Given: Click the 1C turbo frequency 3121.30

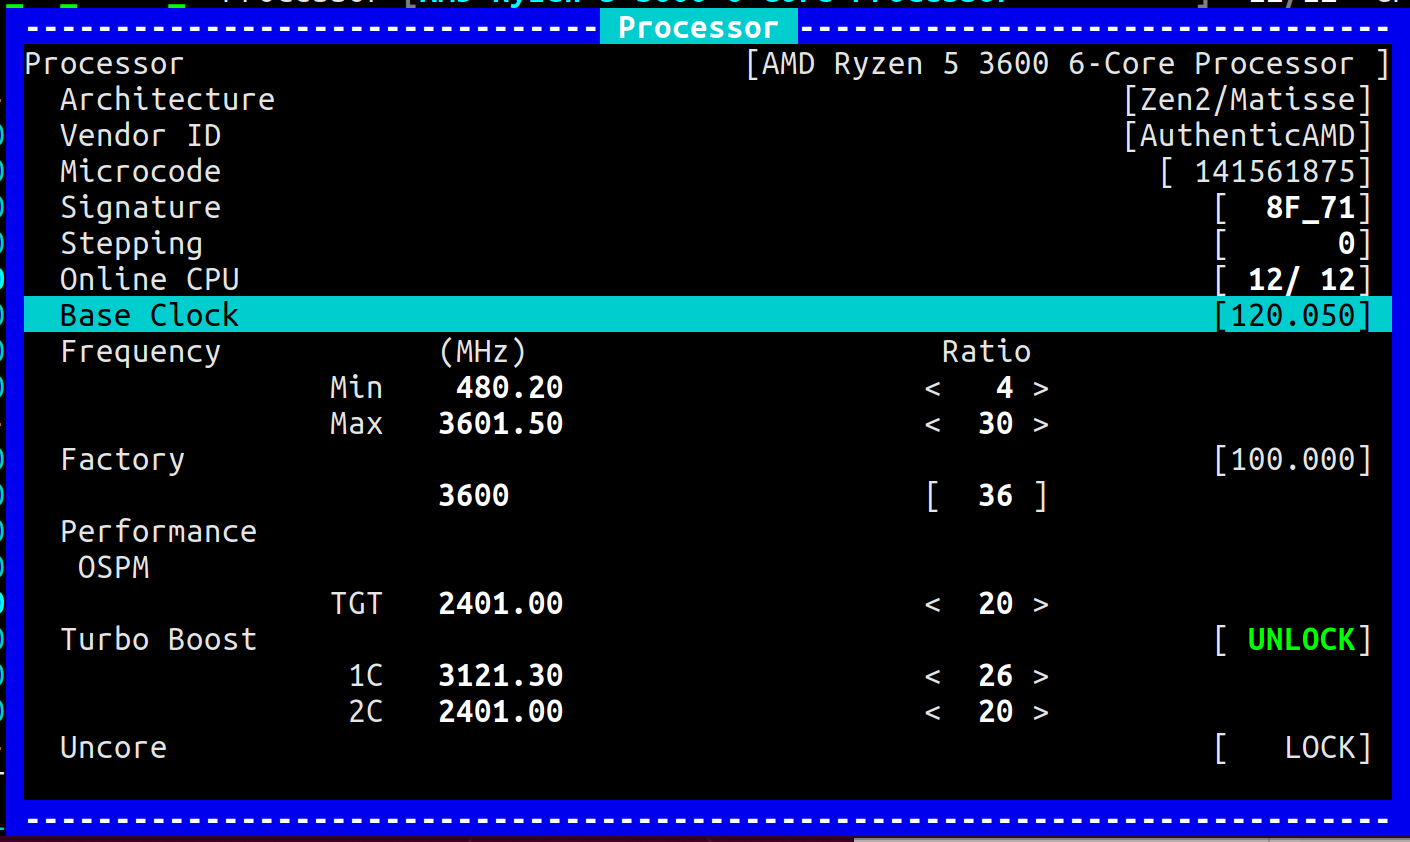Looking at the screenshot, I should point(501,675).
